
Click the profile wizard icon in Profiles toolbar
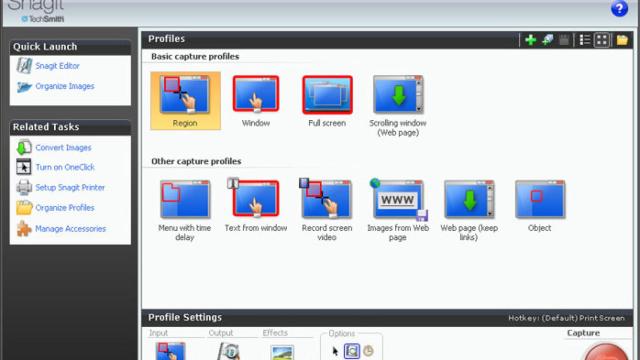point(547,40)
